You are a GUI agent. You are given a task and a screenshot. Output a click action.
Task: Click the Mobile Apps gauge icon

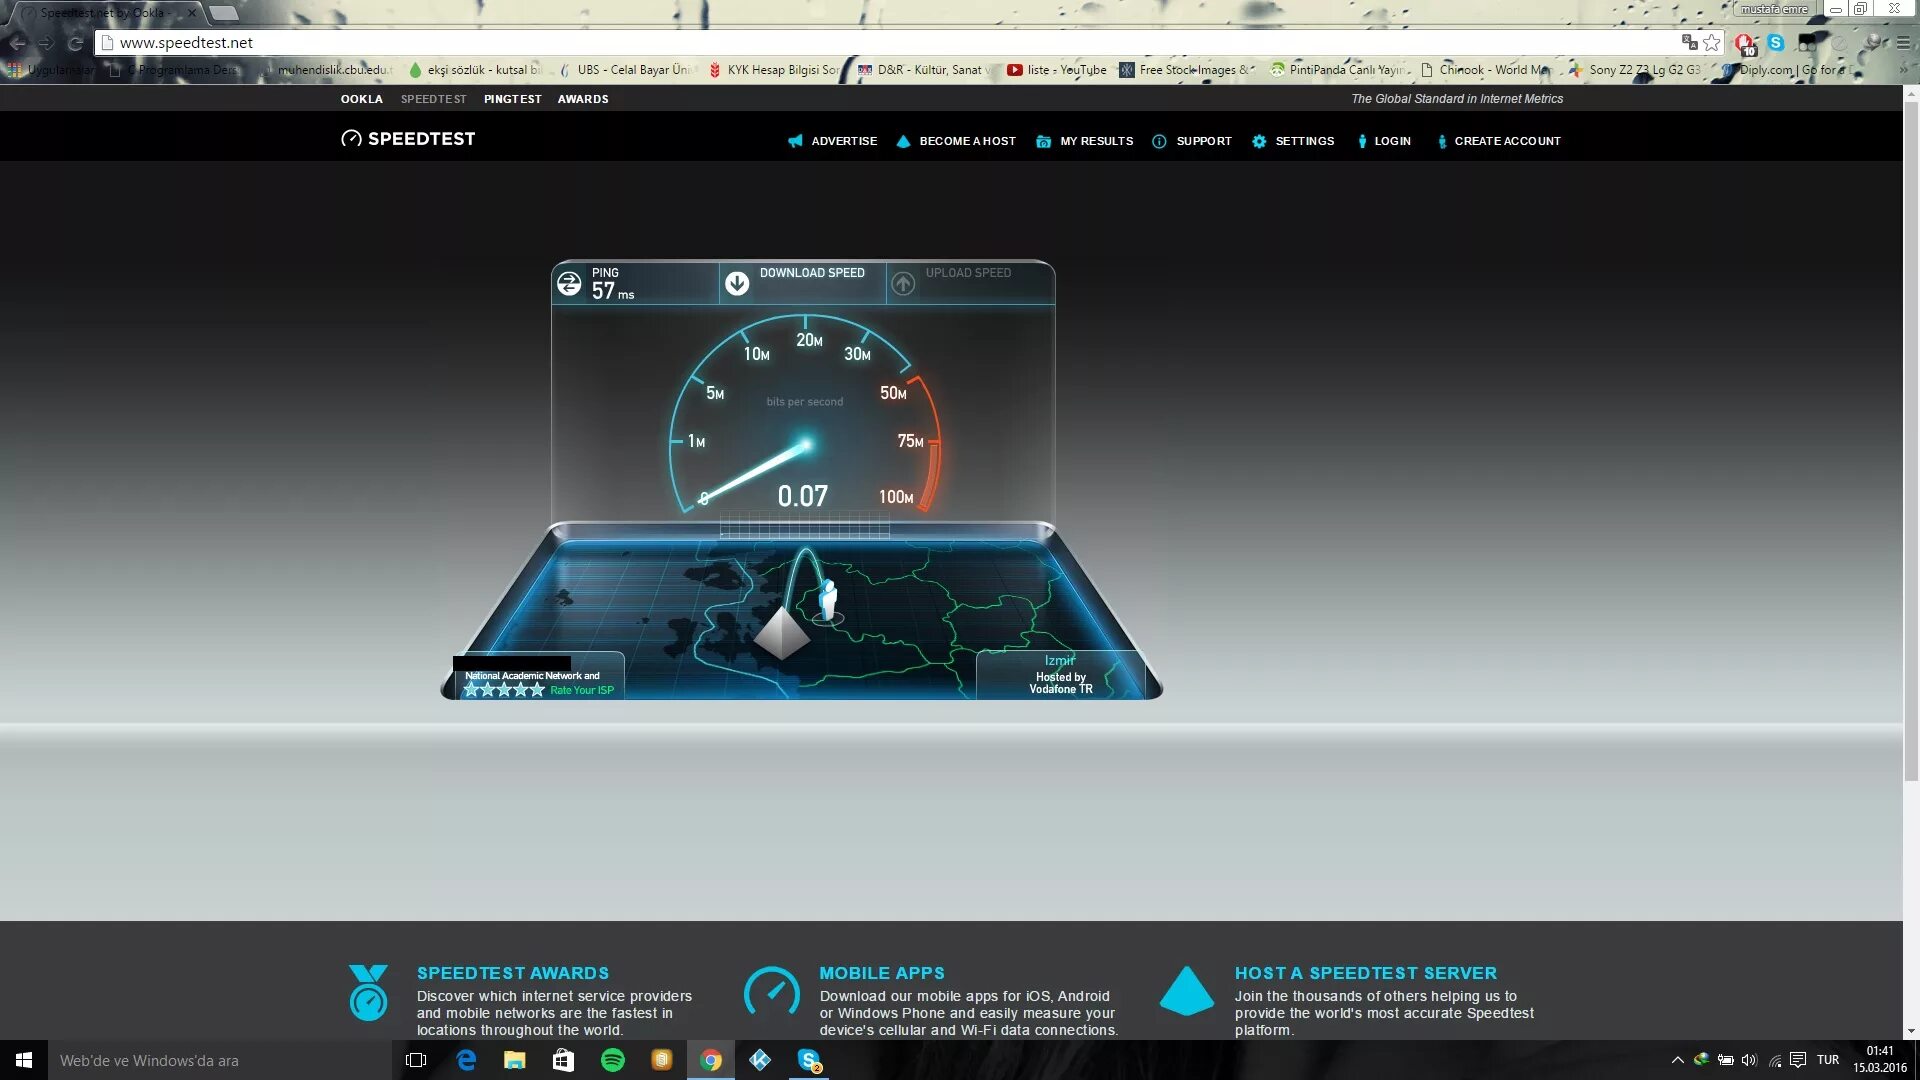click(772, 992)
